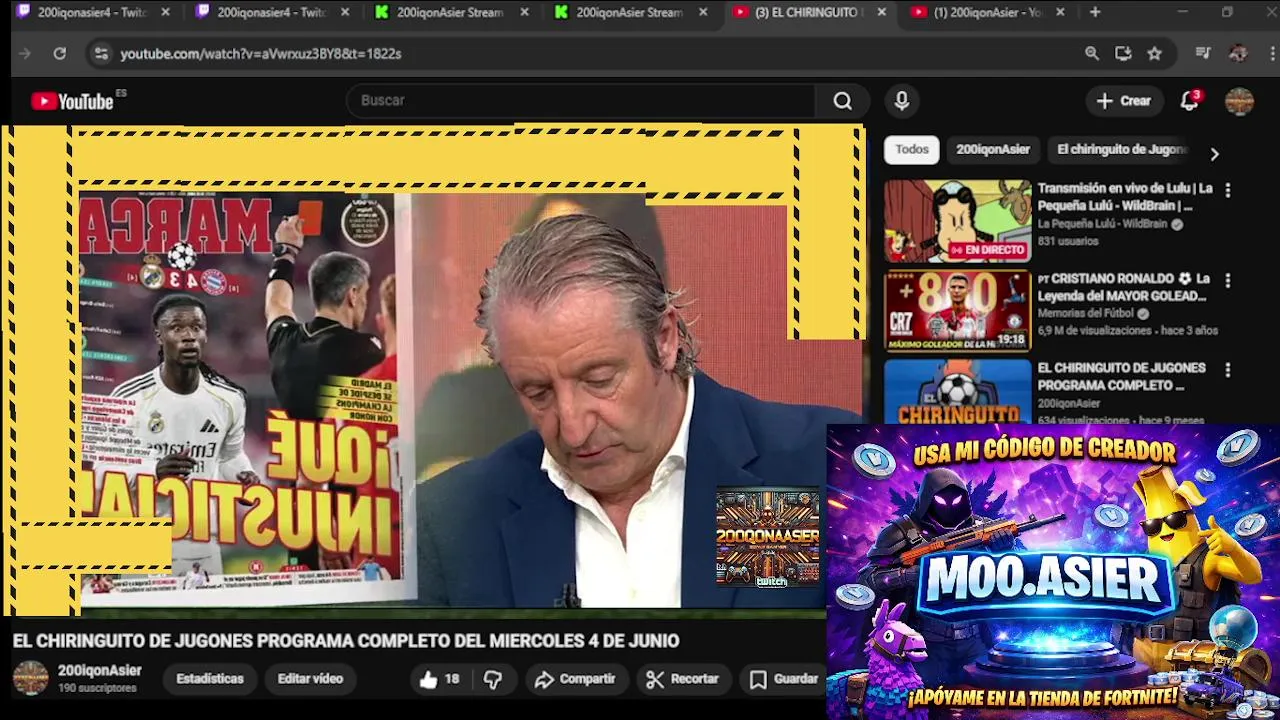
Task: Restore down the browser window
Action: pos(1227,12)
